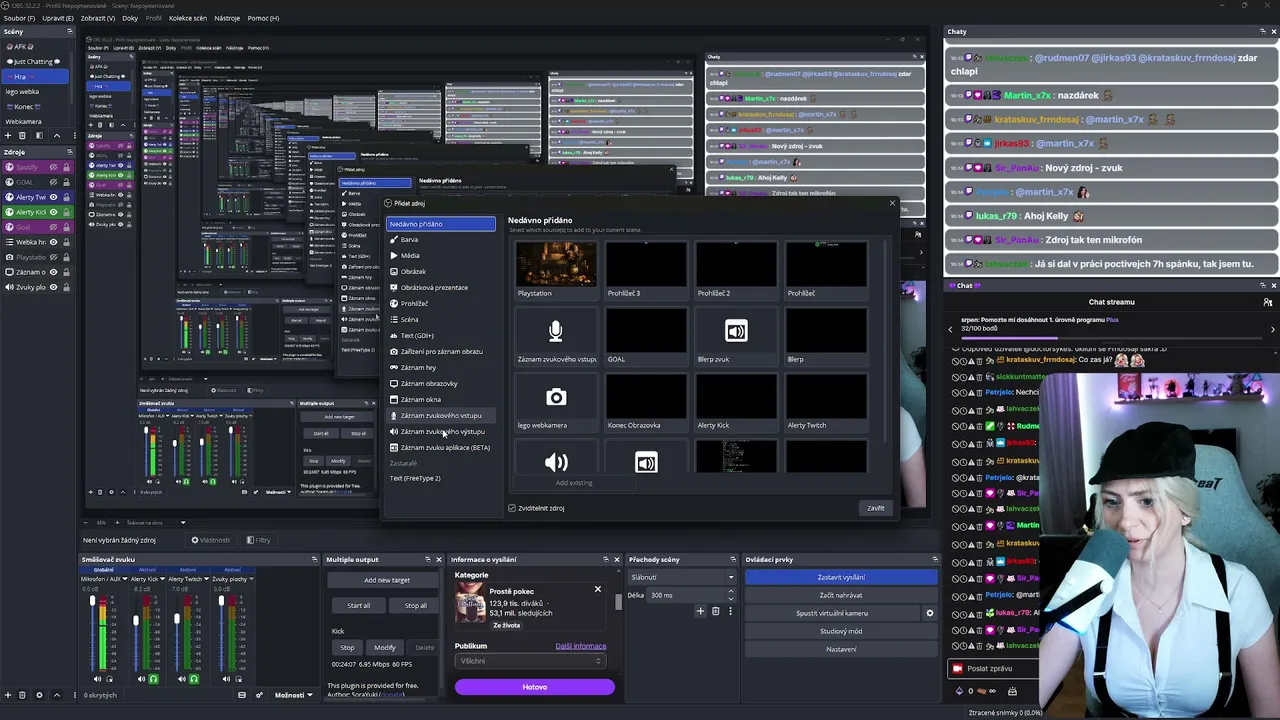
Task: Open the Nástroje menu
Action: pos(227,18)
